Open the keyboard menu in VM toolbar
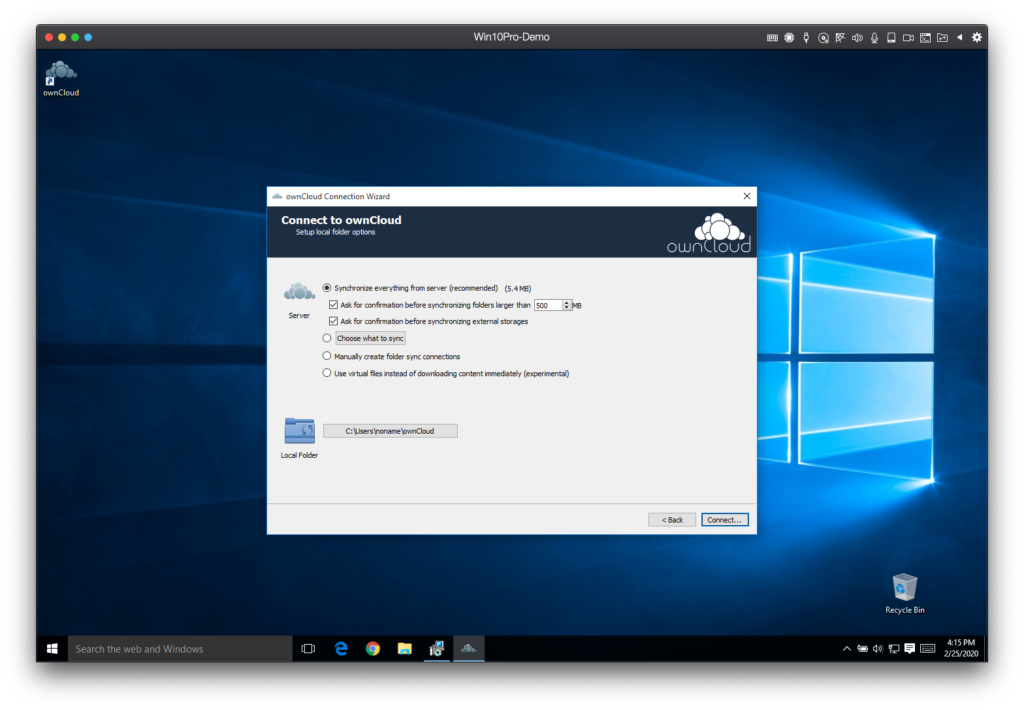This screenshot has width=1024, height=710. [772, 38]
